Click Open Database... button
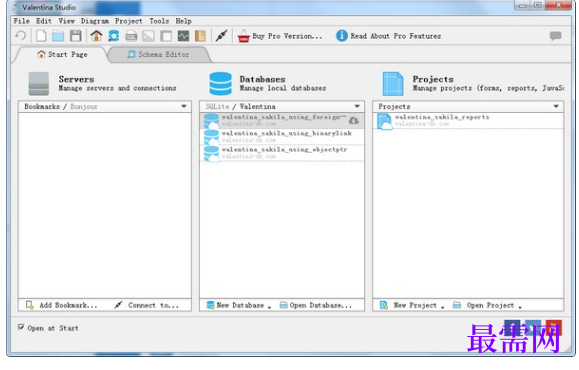 316,305
